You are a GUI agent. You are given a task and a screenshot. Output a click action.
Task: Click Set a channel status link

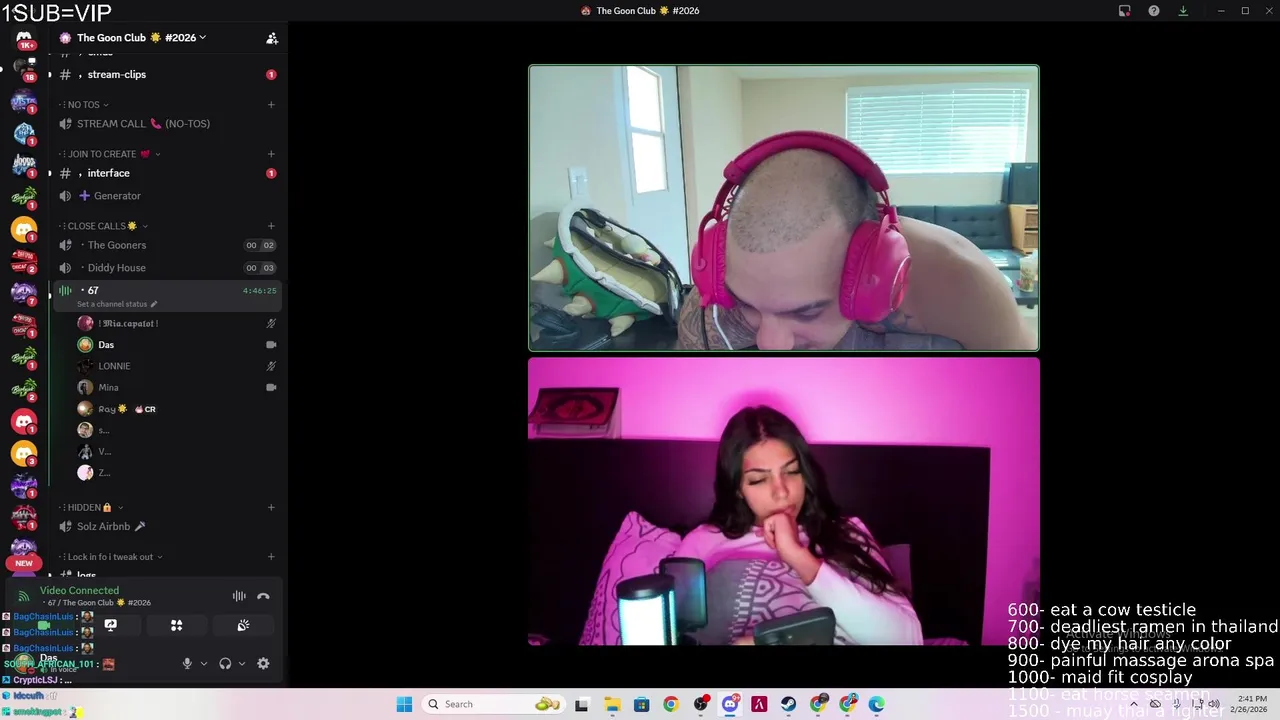click(112, 304)
